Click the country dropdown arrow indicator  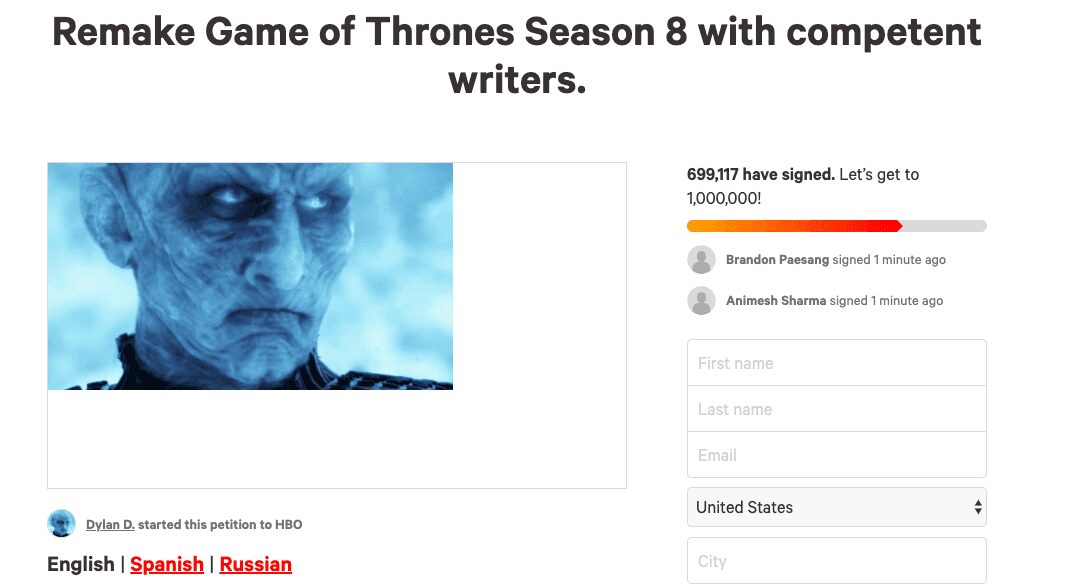tap(977, 507)
